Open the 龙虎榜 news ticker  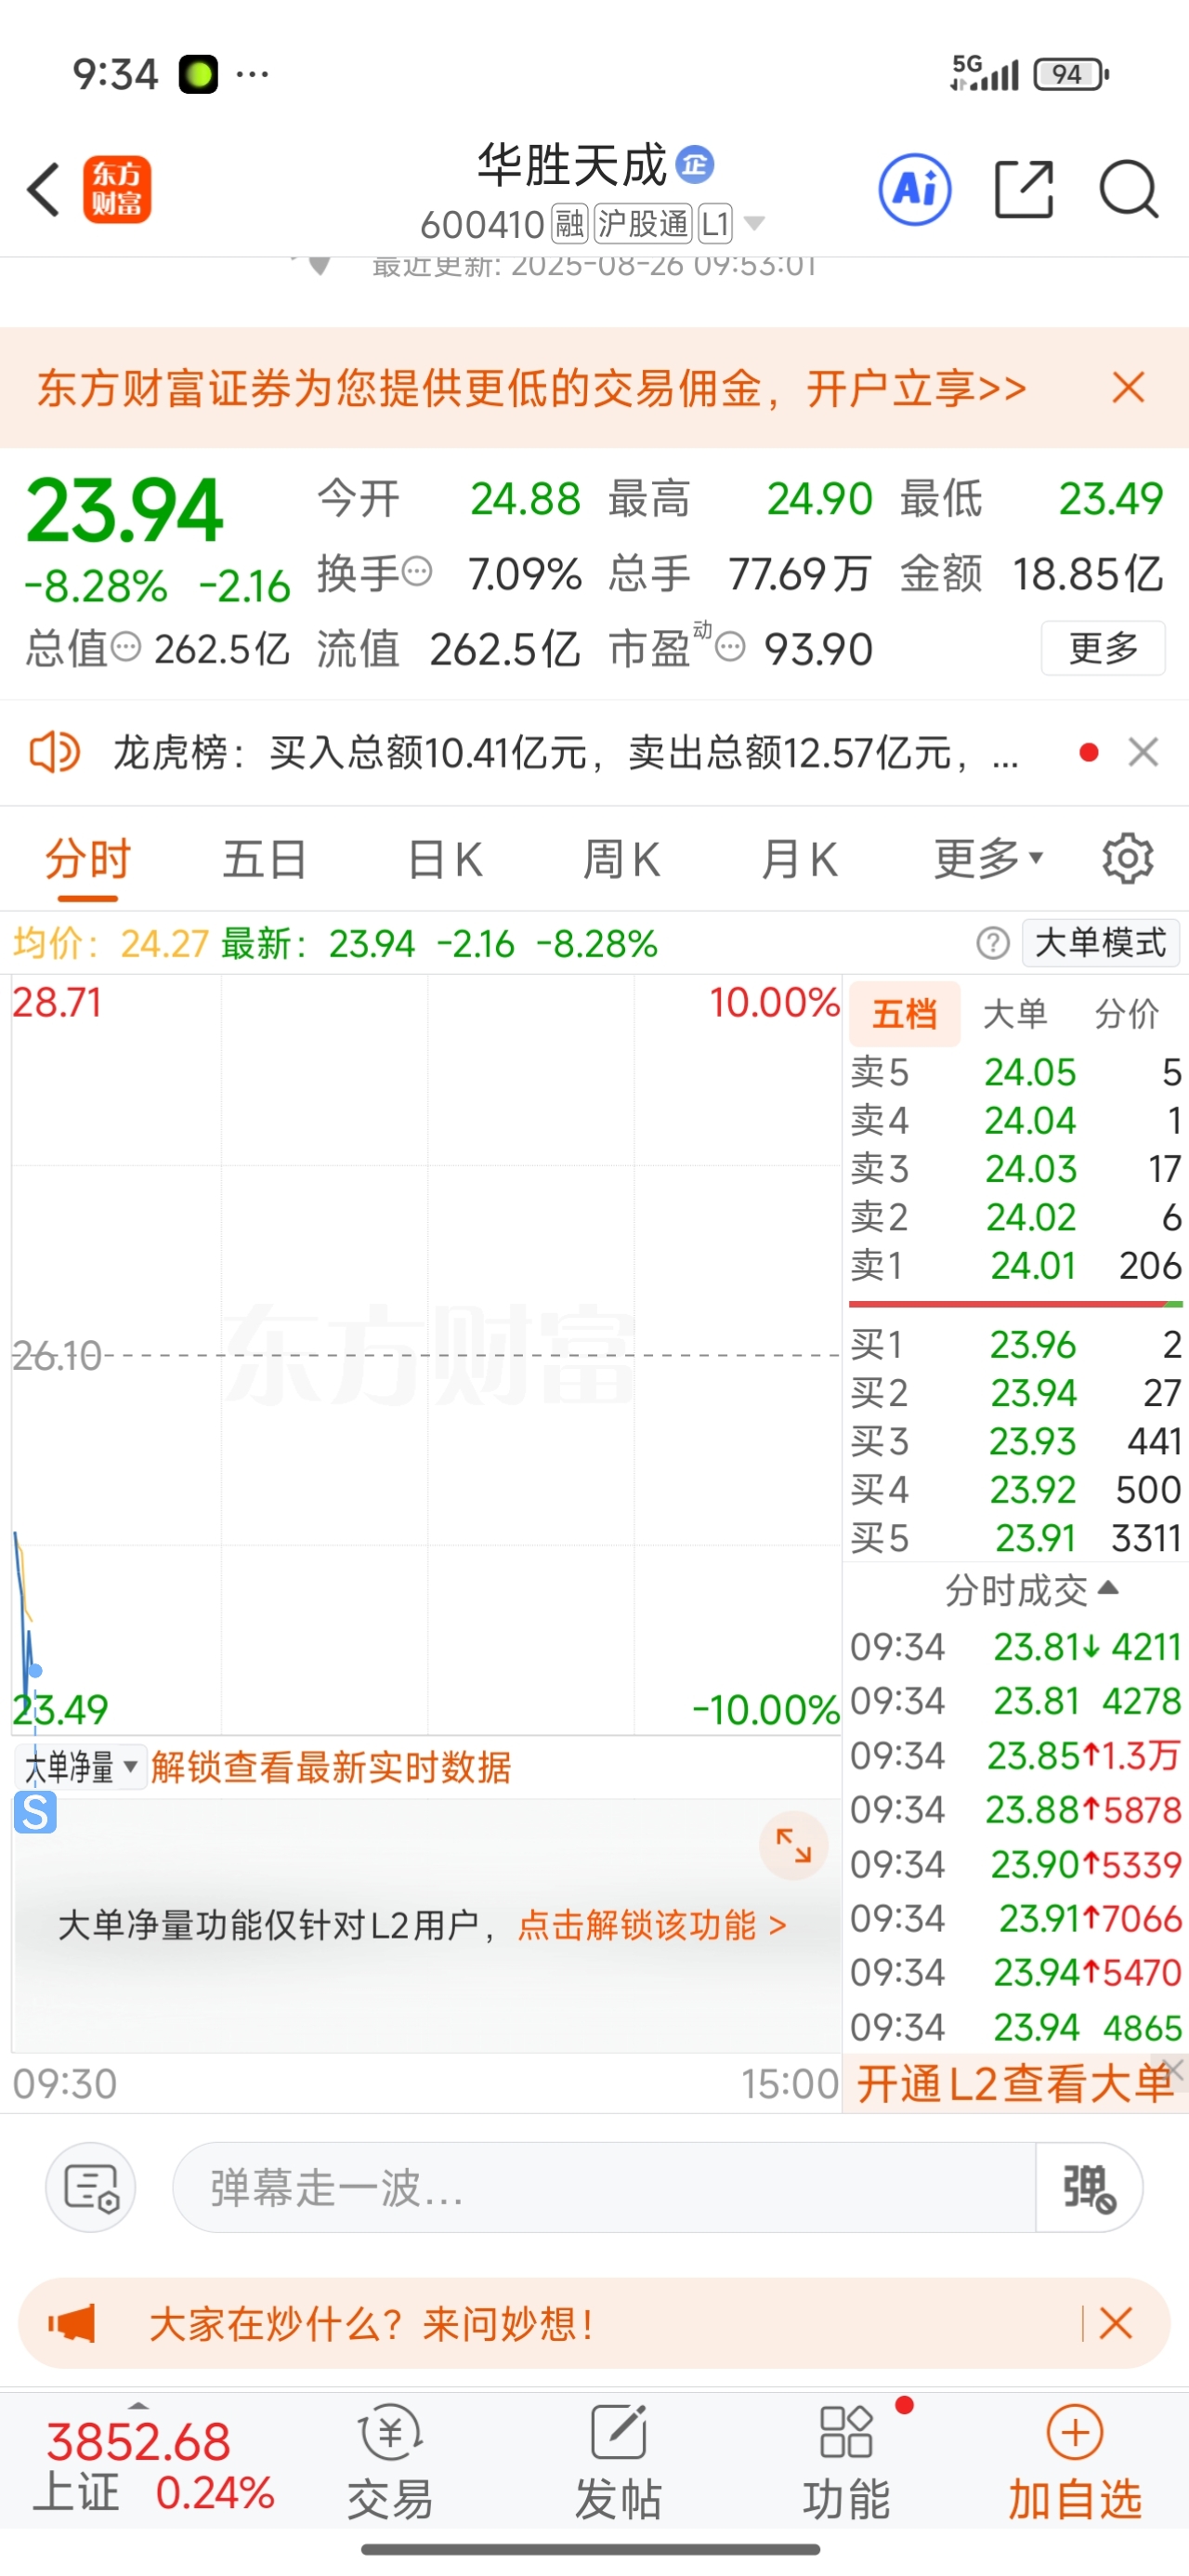pos(565,752)
